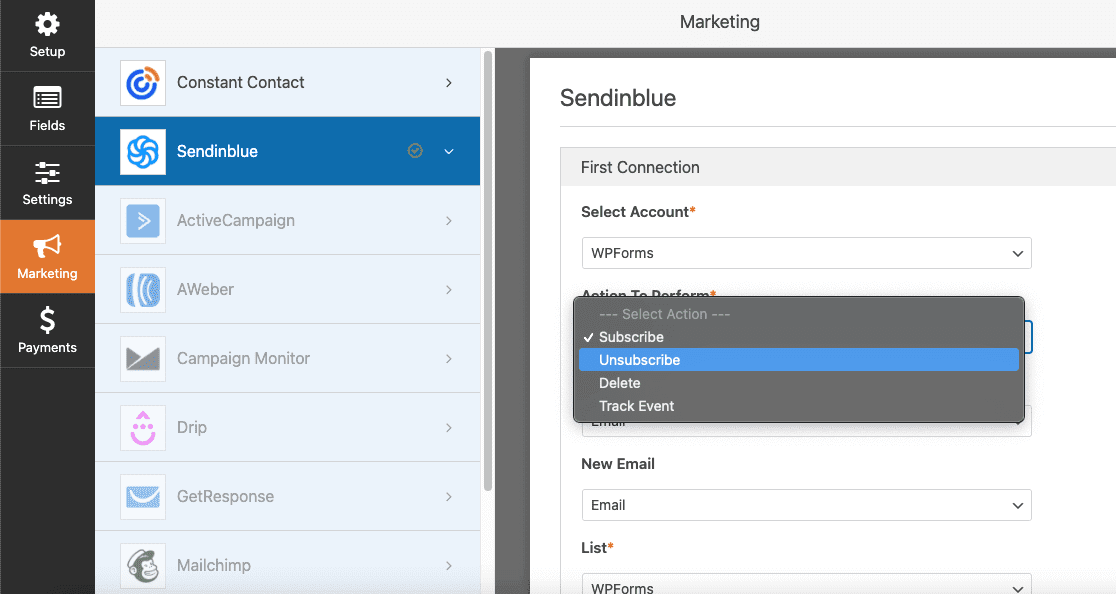
Task: Click the GetResponse logo icon
Action: click(142, 497)
